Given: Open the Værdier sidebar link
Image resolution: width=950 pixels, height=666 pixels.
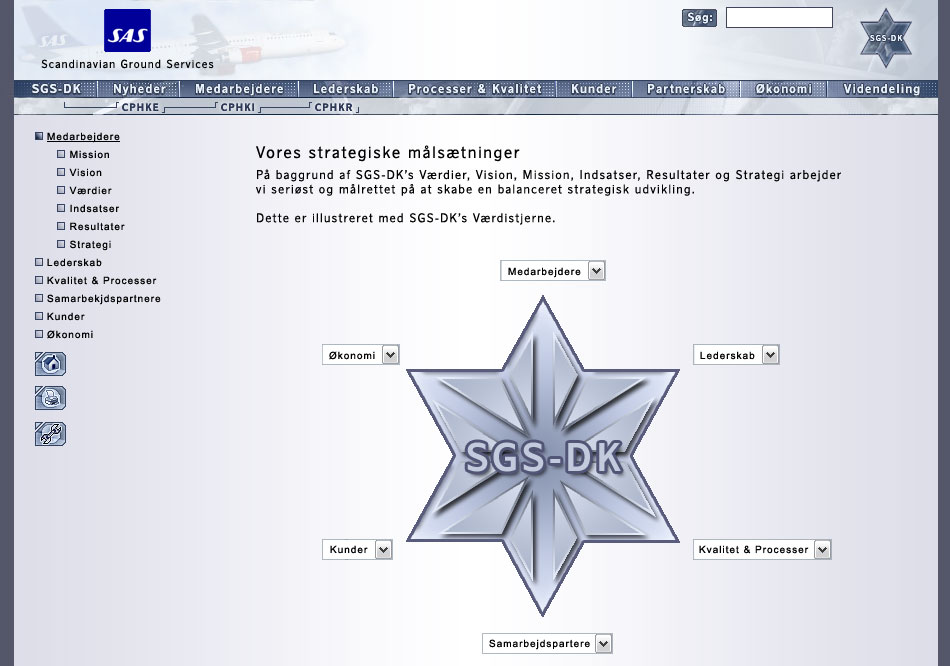Looking at the screenshot, I should click(x=90, y=190).
